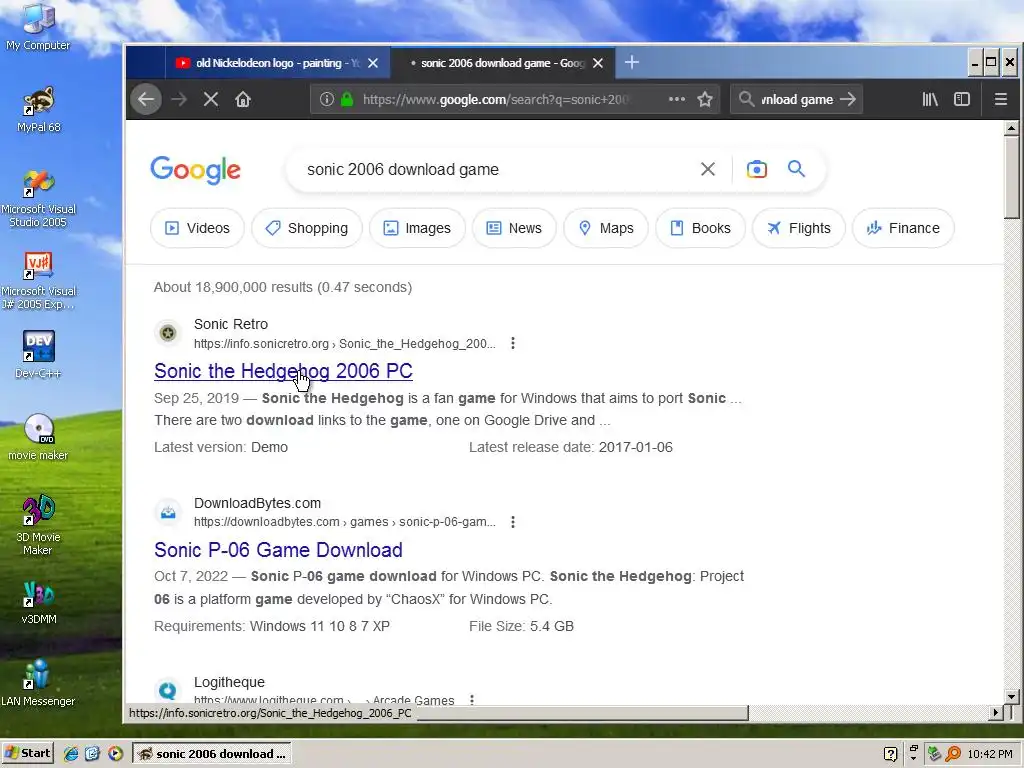Close the old Nickelodeon logo YouTube tab

click(x=373, y=63)
